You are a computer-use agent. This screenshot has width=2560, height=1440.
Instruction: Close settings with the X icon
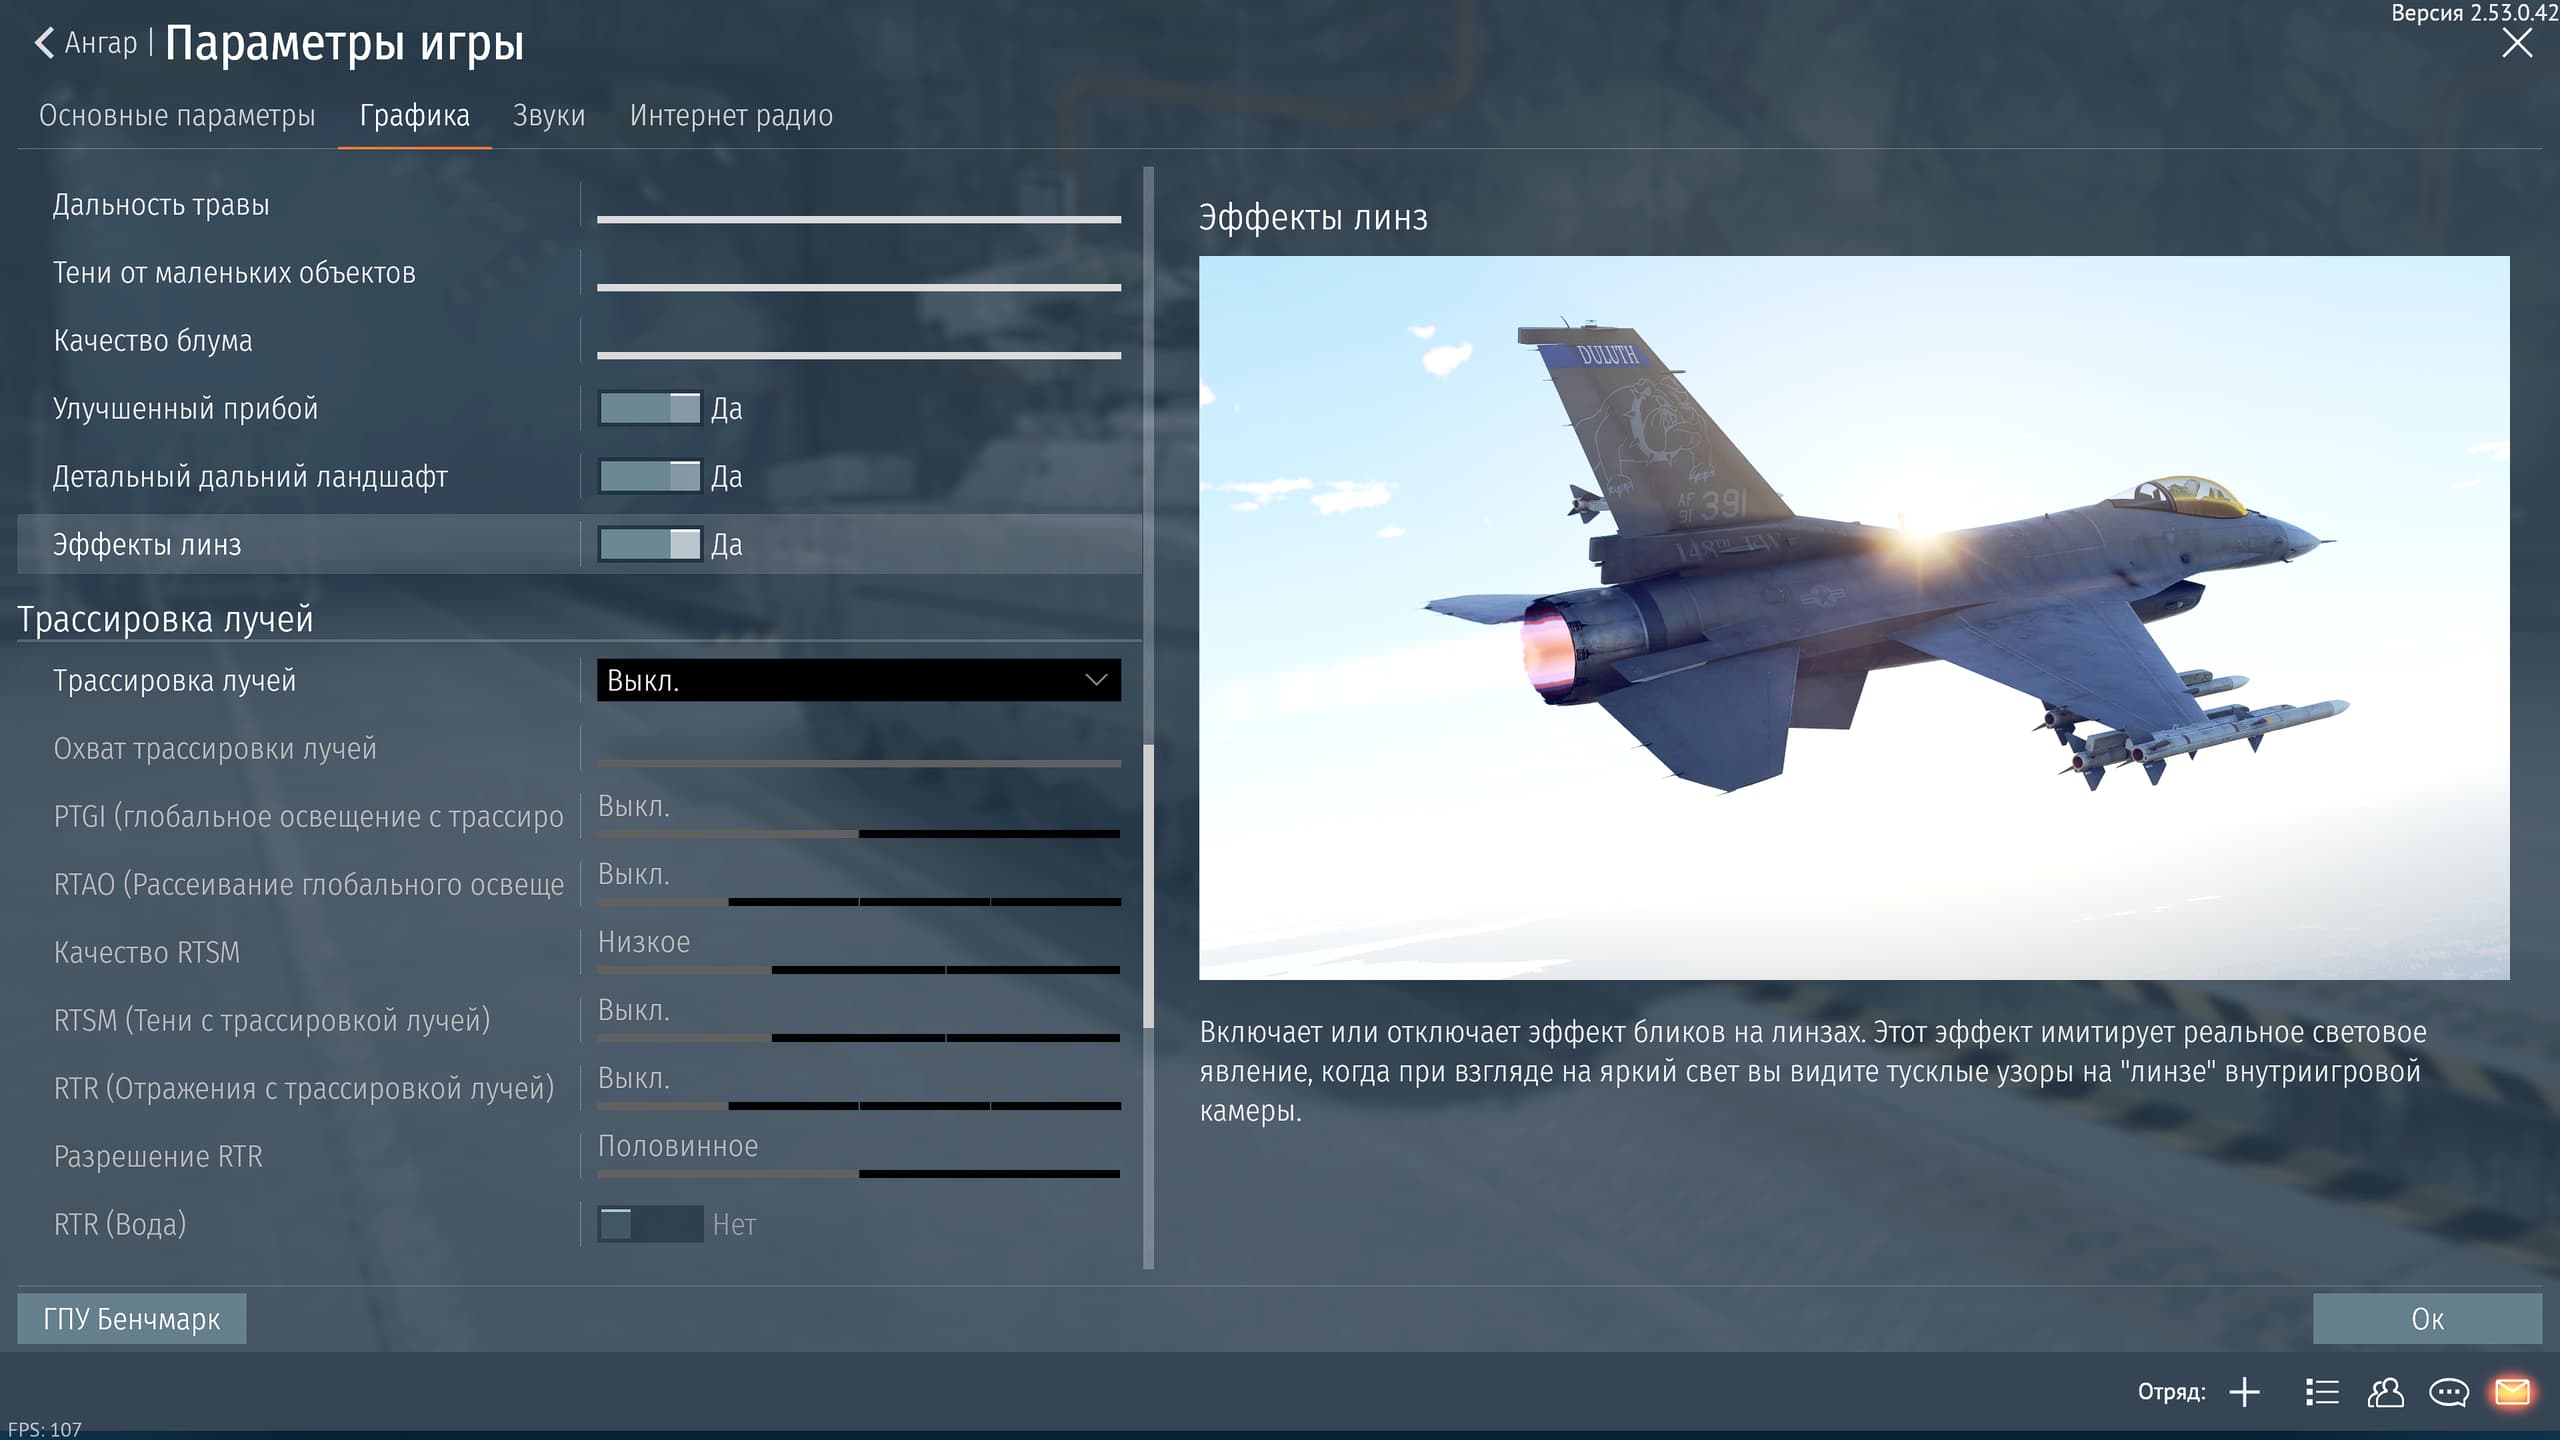click(x=2516, y=43)
